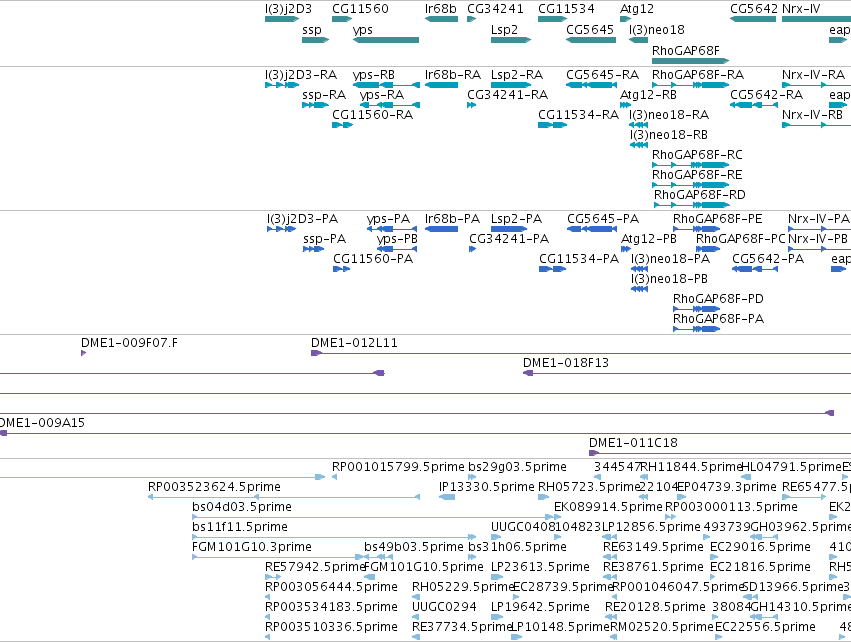Click the RhoGAP68F-RE transcript

pyautogui.click(x=690, y=185)
